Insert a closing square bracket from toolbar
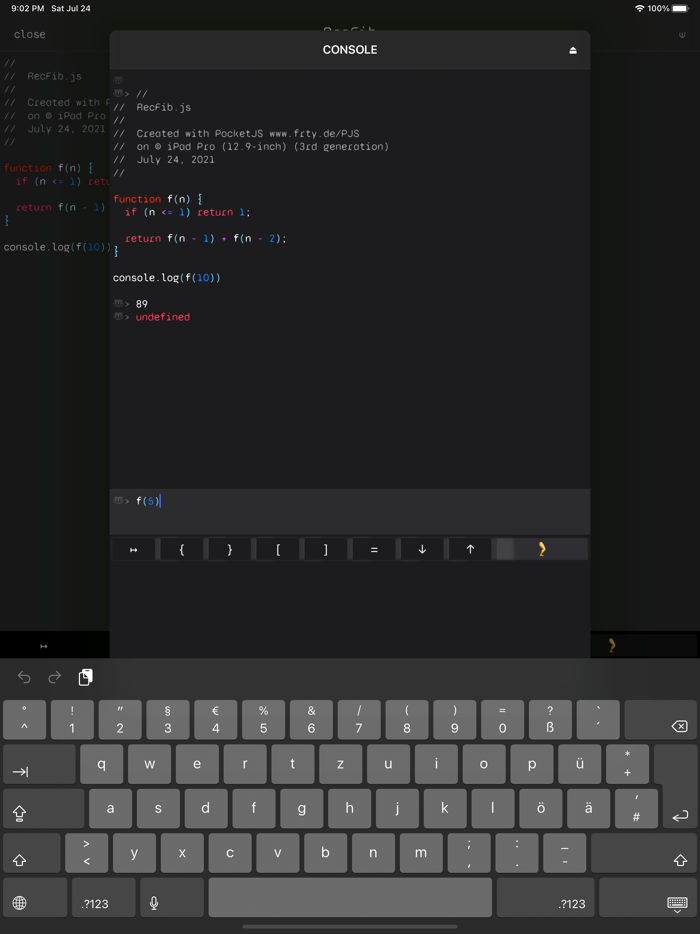The height and width of the screenshot is (934, 700). [326, 550]
